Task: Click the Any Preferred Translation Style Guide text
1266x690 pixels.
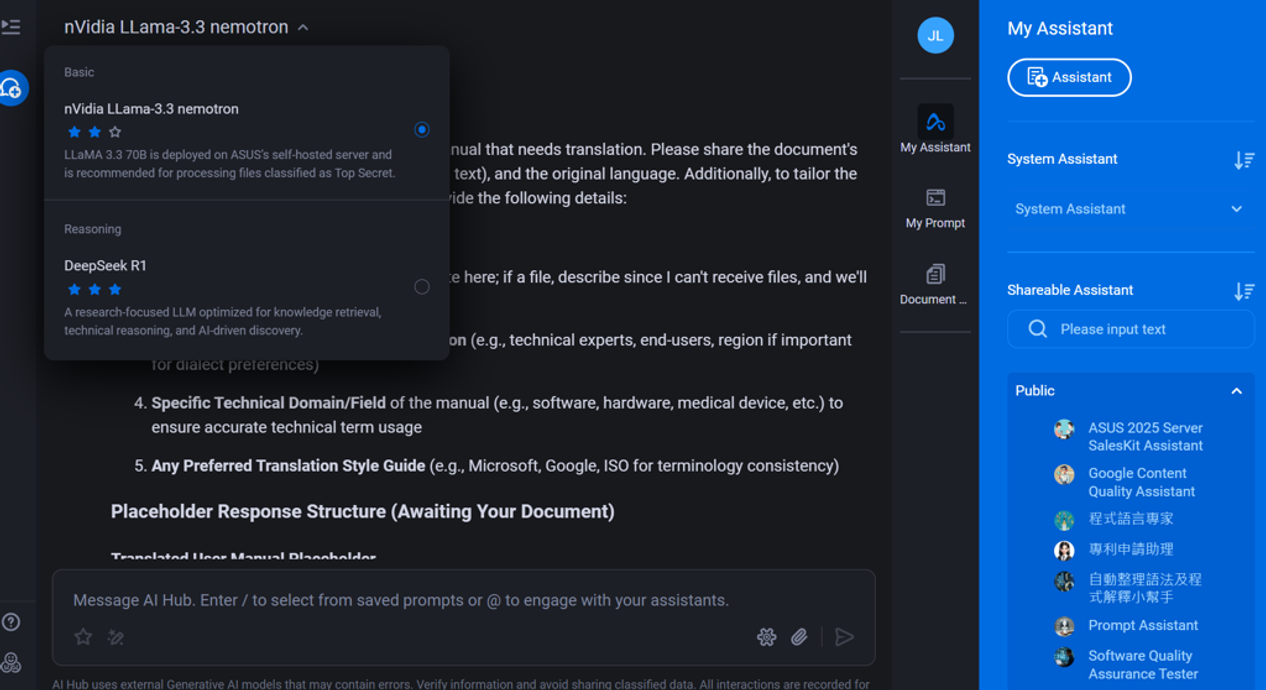Action: [x=288, y=466]
